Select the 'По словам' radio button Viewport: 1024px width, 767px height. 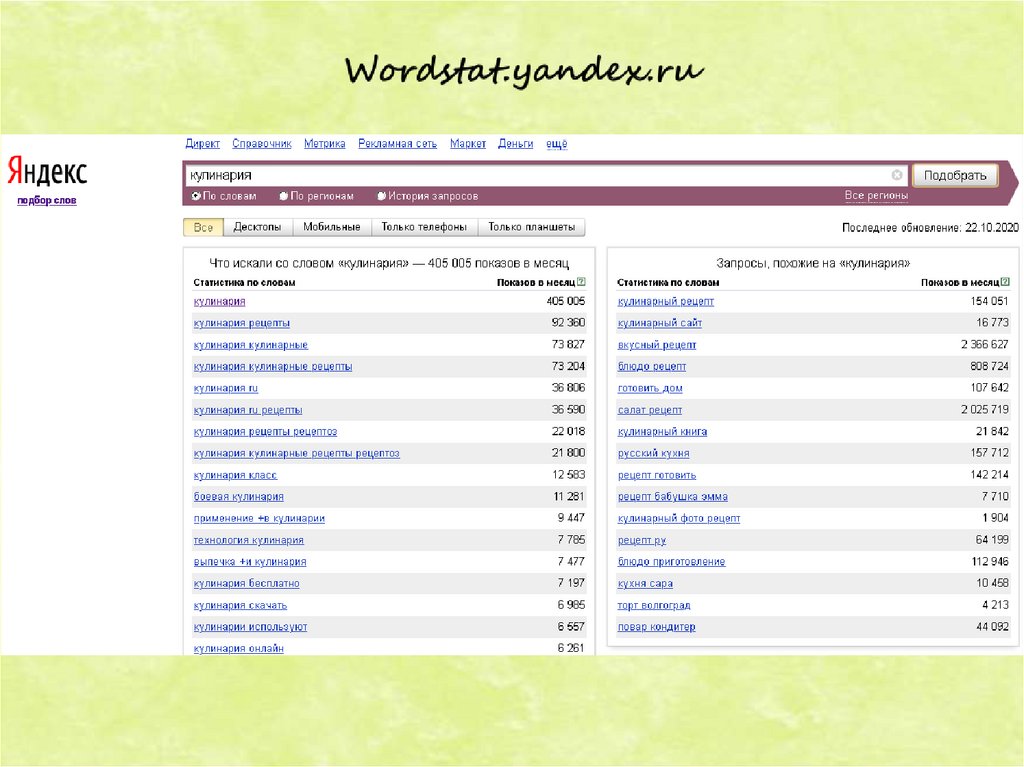pyautogui.click(x=196, y=197)
